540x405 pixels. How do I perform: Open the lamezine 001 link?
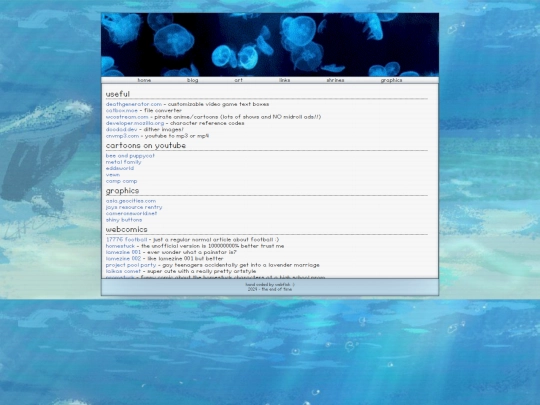tap(123, 252)
